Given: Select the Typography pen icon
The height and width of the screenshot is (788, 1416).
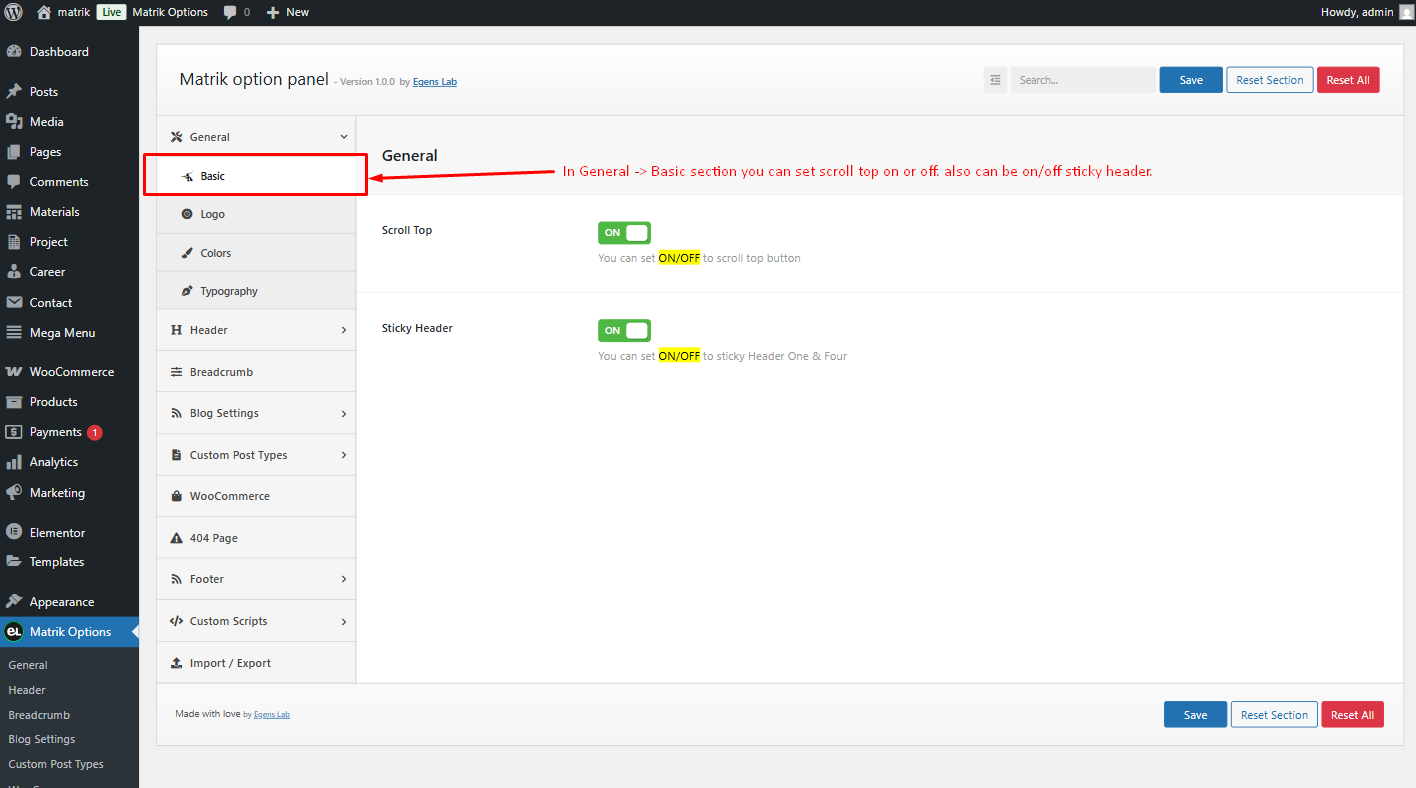Looking at the screenshot, I should [x=187, y=291].
